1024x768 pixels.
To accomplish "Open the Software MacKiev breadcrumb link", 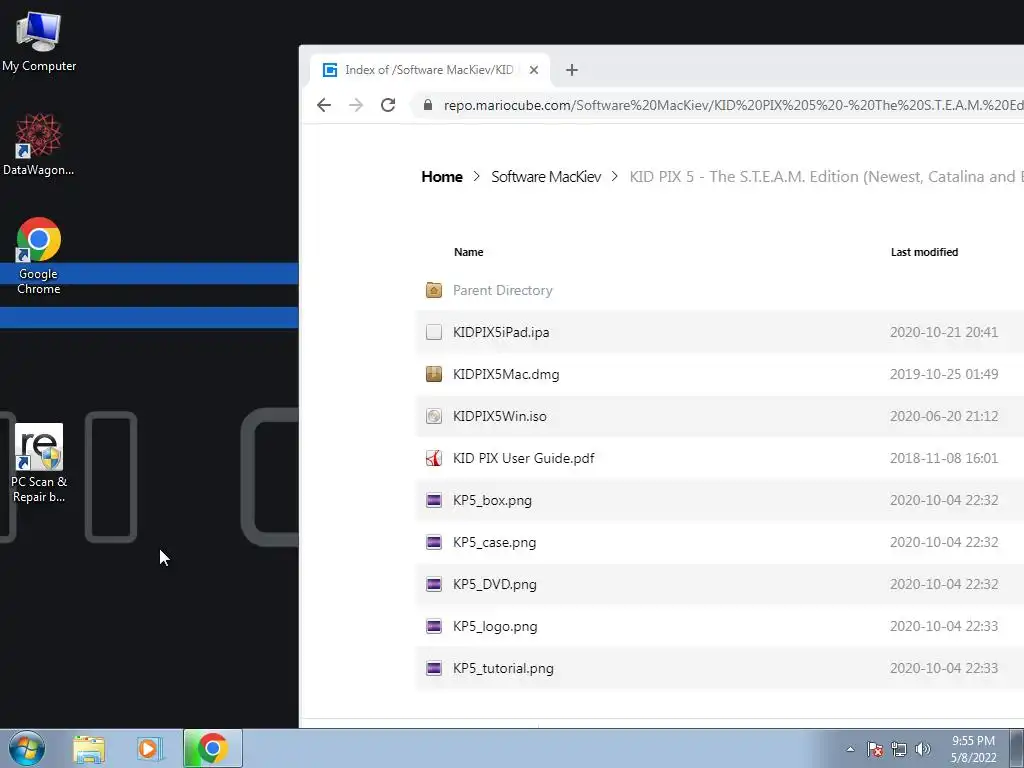I will [x=546, y=177].
